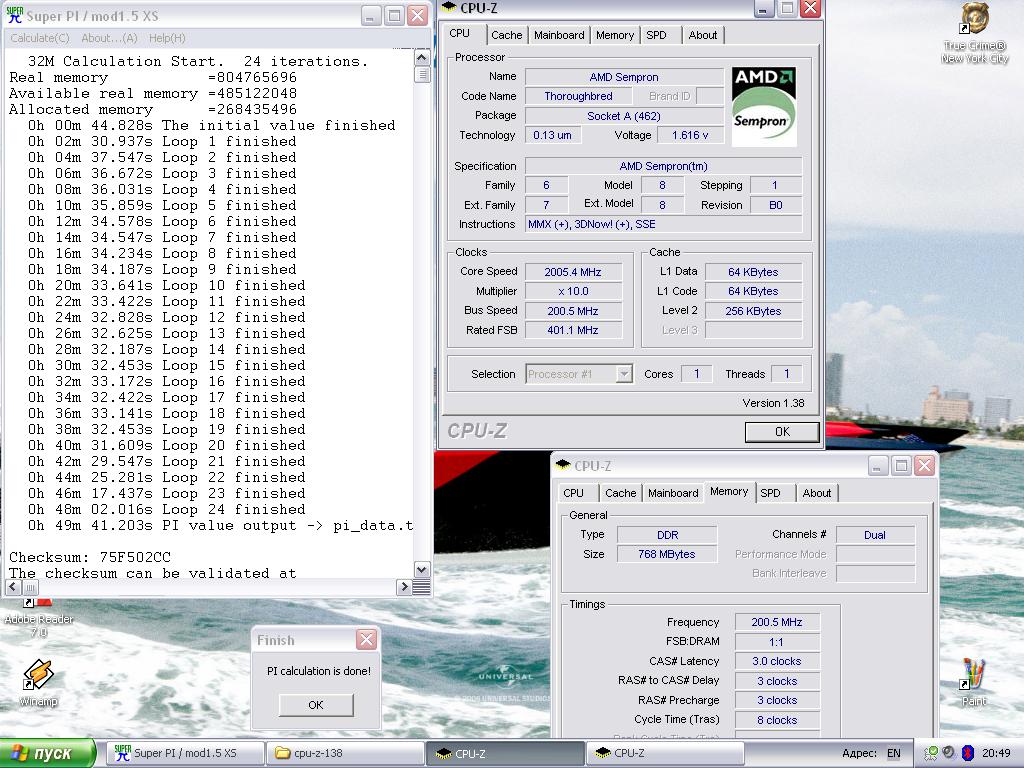Select Cache tab in lower CPU-Z window
This screenshot has width=1024, height=768.
pos(620,493)
